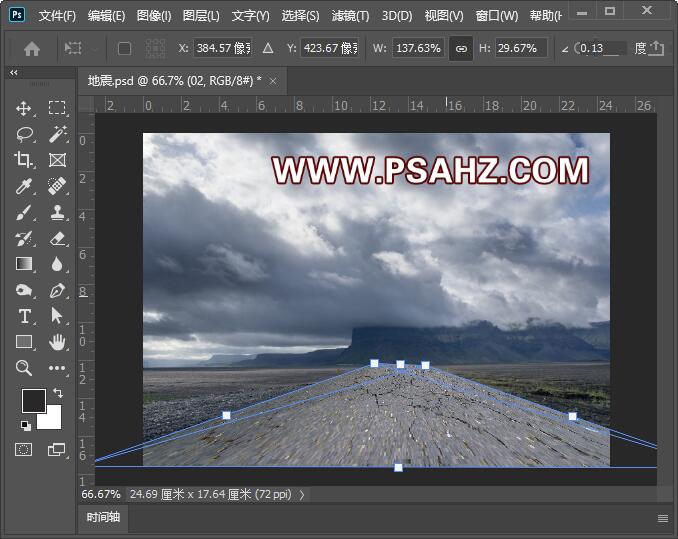Click the W width percentage field
Viewport: 678px width, 539px height.
419,48
